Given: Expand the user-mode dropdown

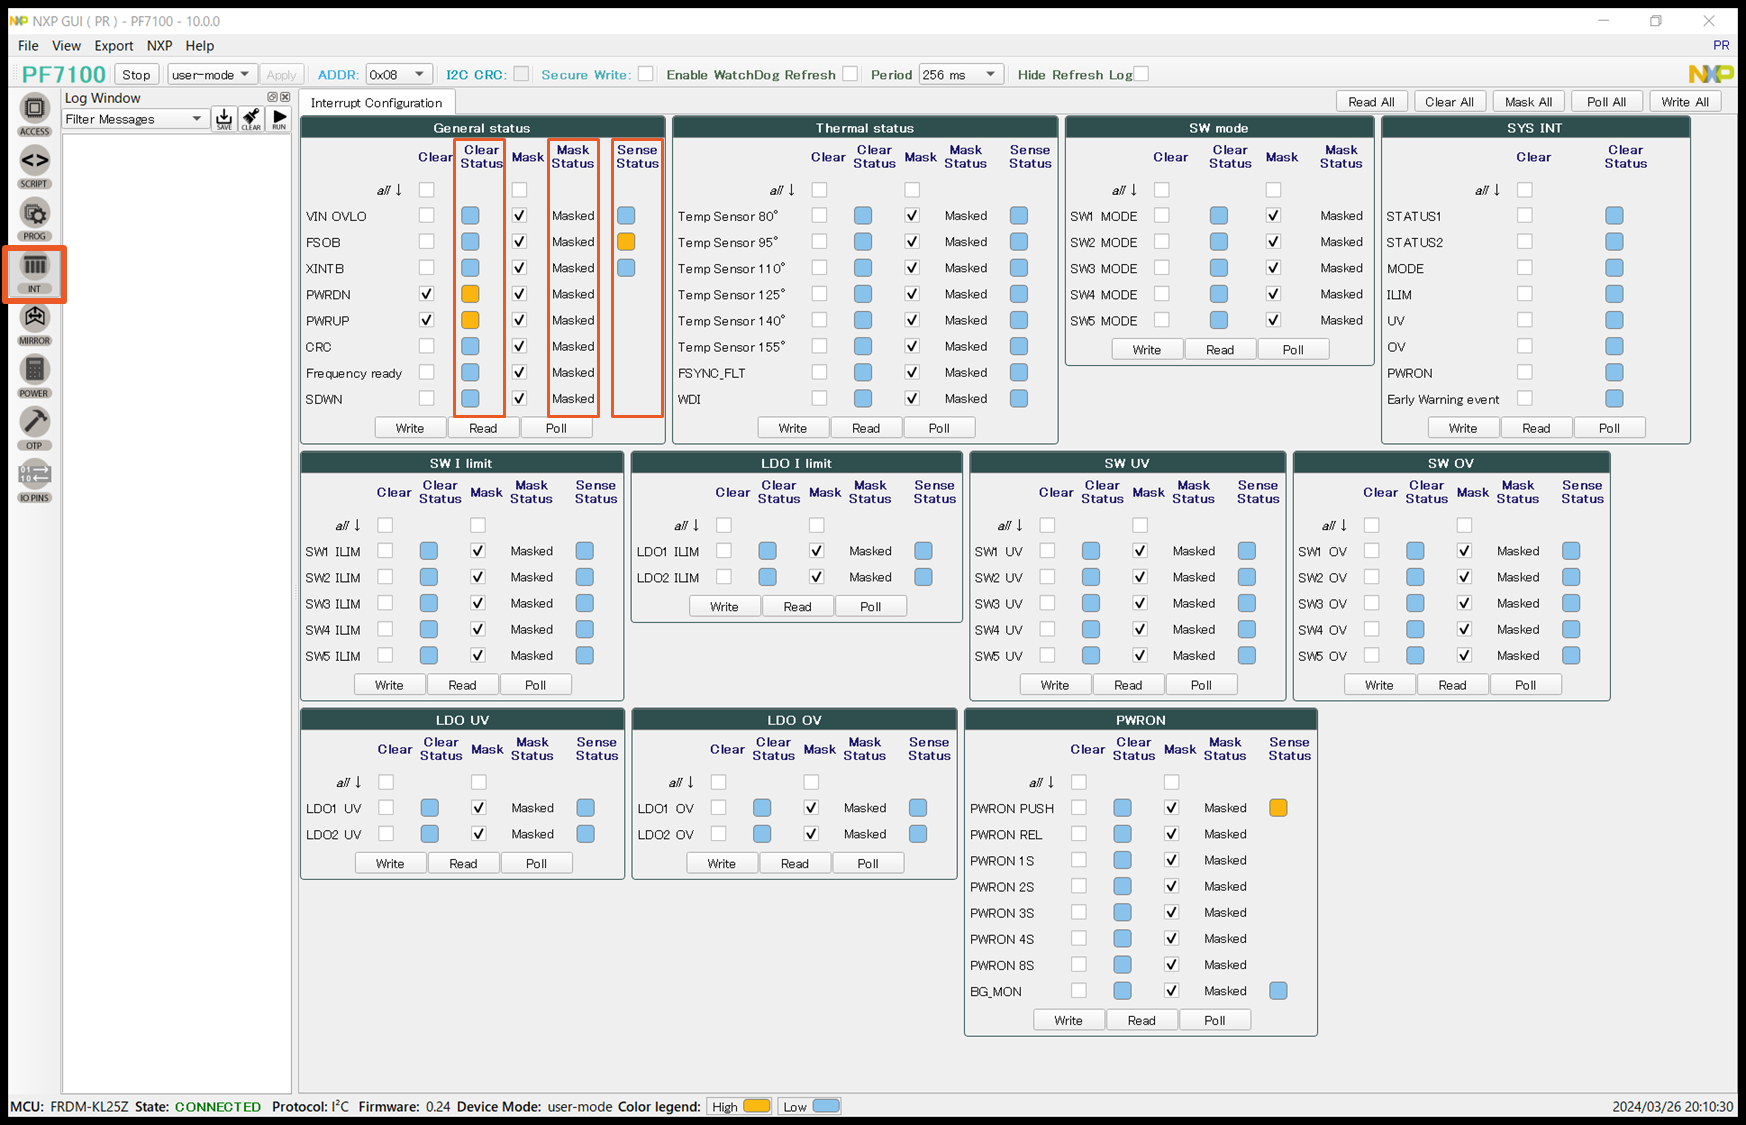Looking at the screenshot, I should (x=210, y=74).
